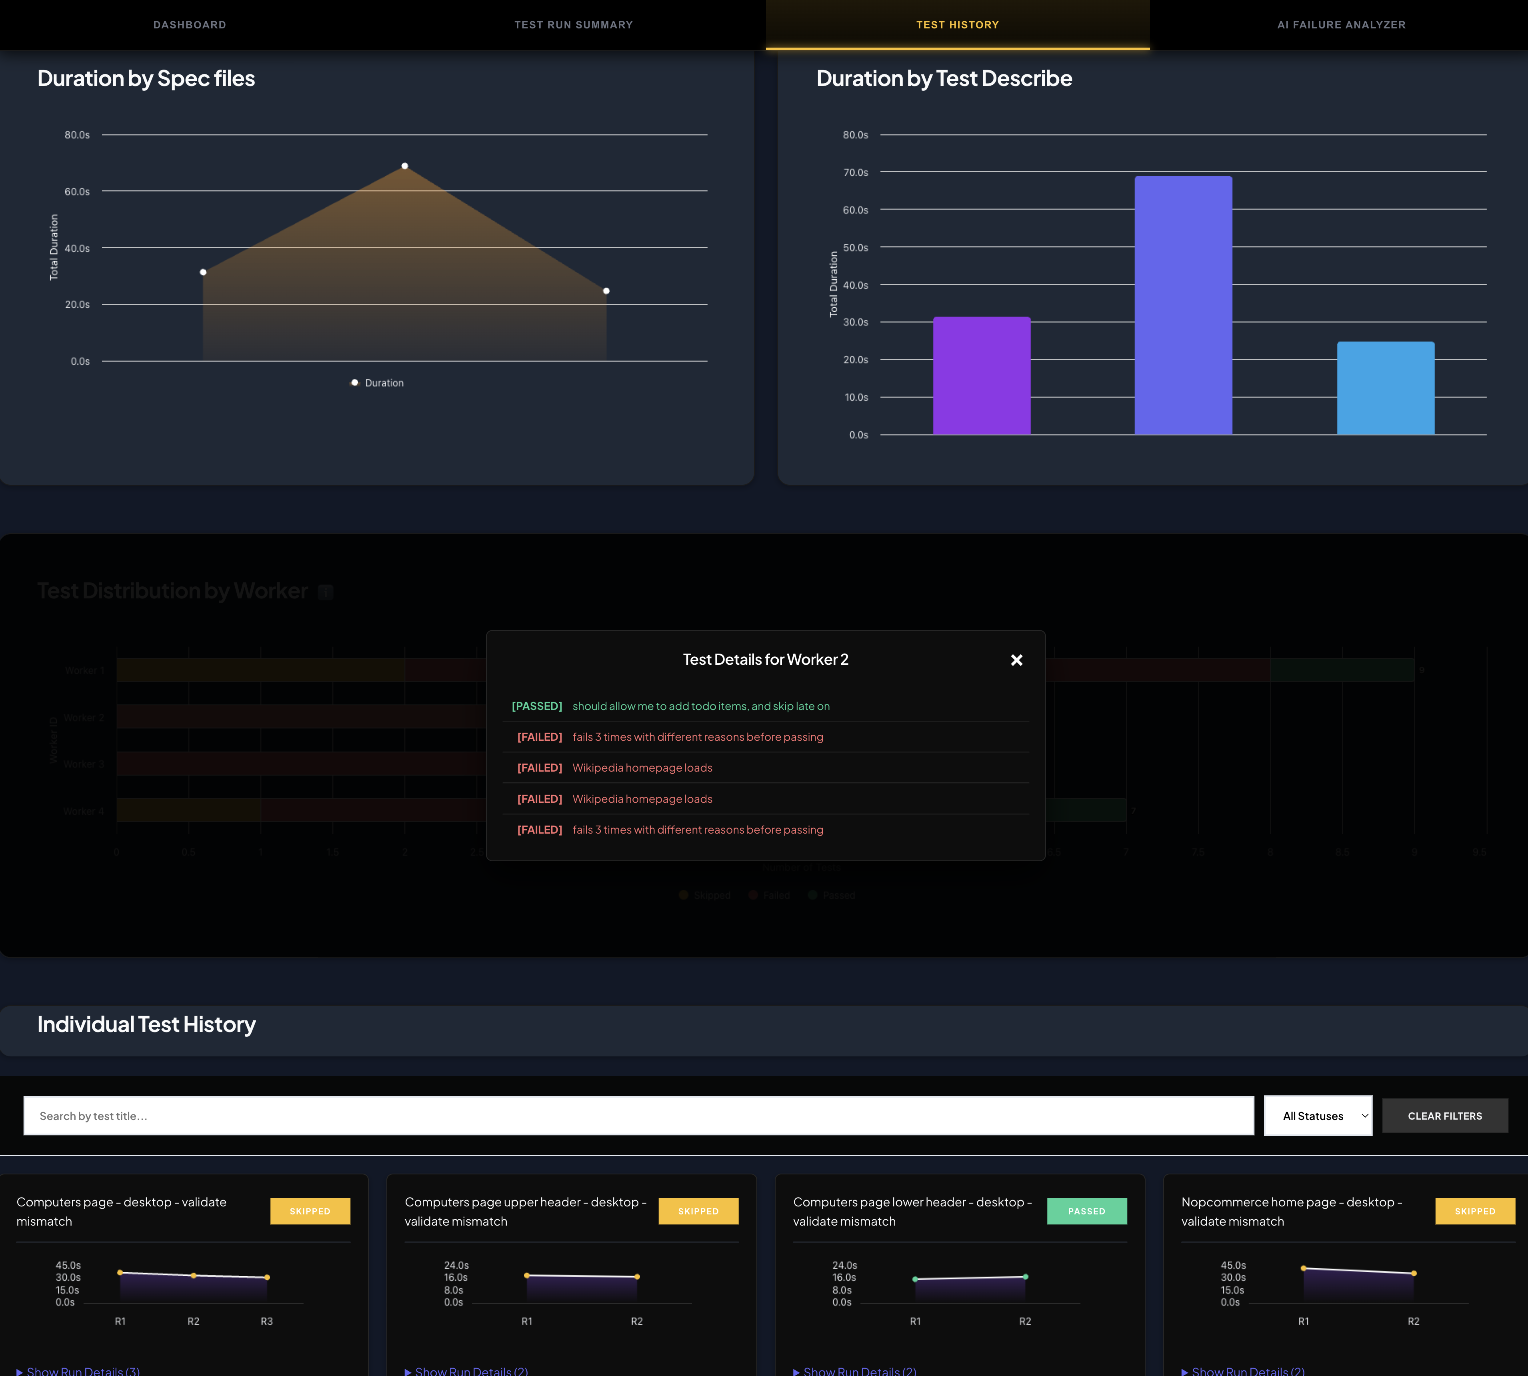
Task: Select the R3 data point in the first test card chart
Action: [267, 1277]
